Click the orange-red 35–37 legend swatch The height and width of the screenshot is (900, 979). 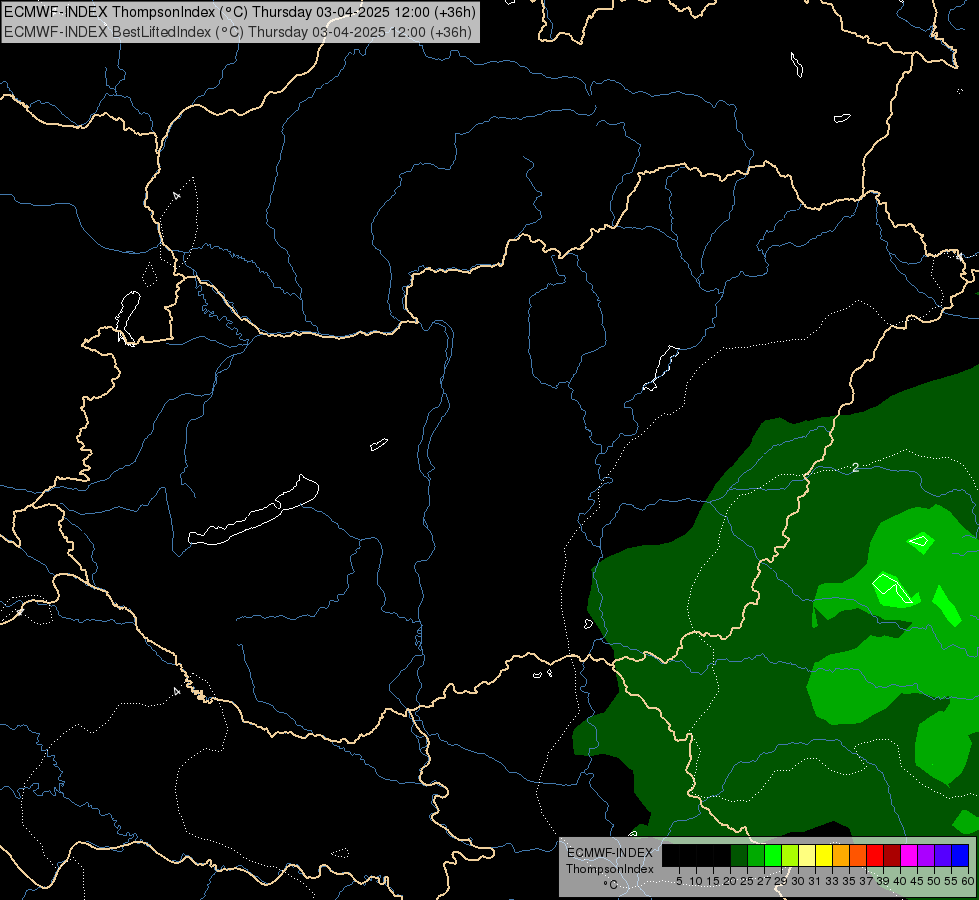click(x=858, y=855)
